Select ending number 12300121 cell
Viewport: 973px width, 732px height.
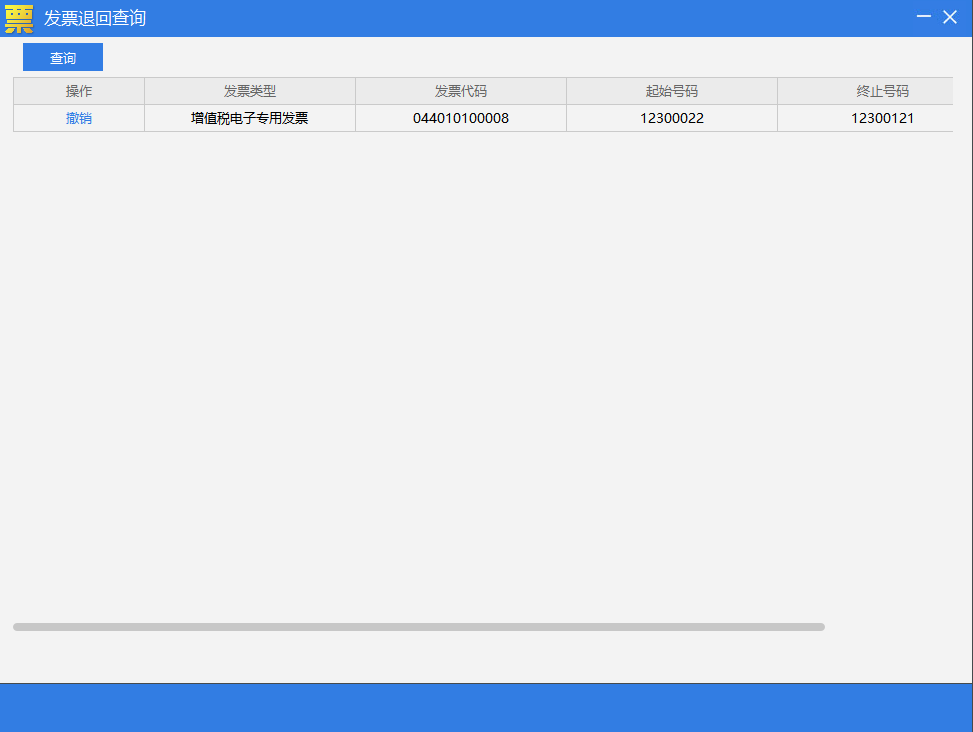(866, 118)
